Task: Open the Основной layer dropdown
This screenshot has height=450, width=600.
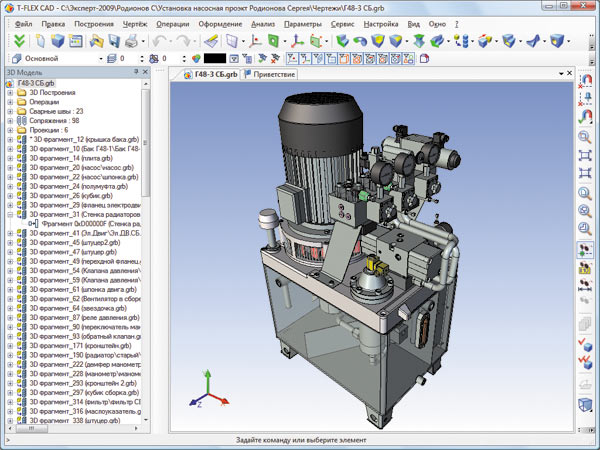Action: 101,59
